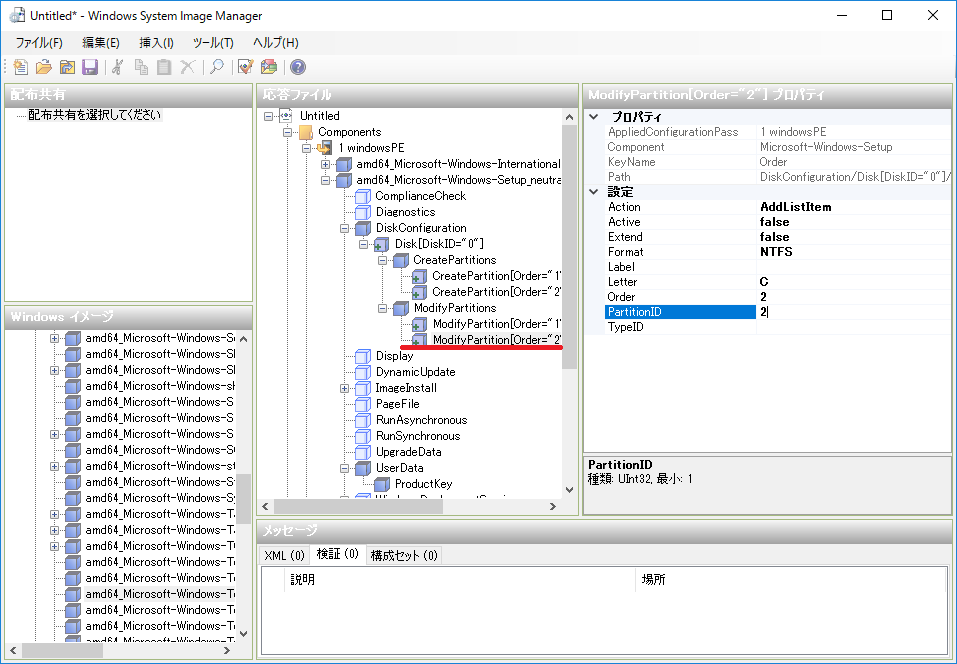Click the UpgradeData node icon

point(363,452)
